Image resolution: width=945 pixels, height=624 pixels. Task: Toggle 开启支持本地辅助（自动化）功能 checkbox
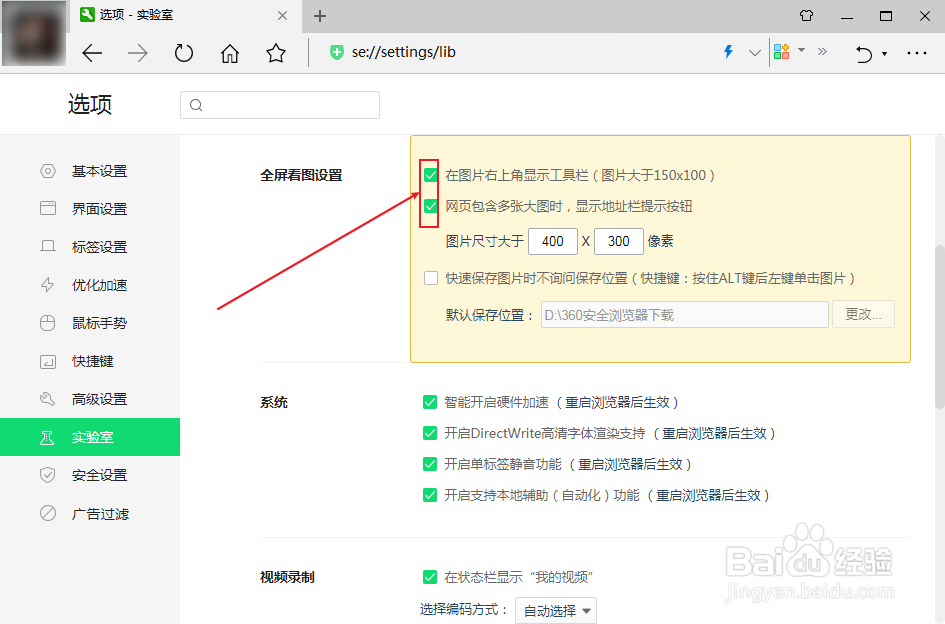tap(430, 495)
